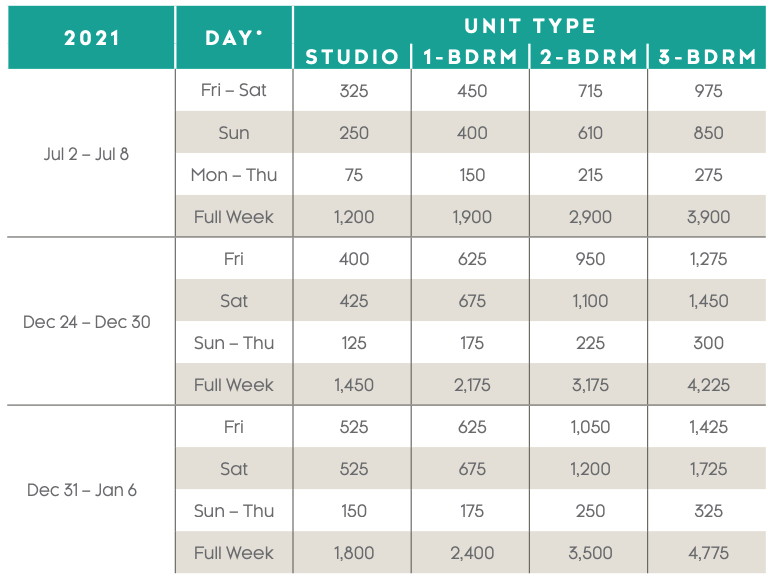Viewport: 775px width, 587px height.
Task: Click the 1-BDRM column heading
Action: 471,57
